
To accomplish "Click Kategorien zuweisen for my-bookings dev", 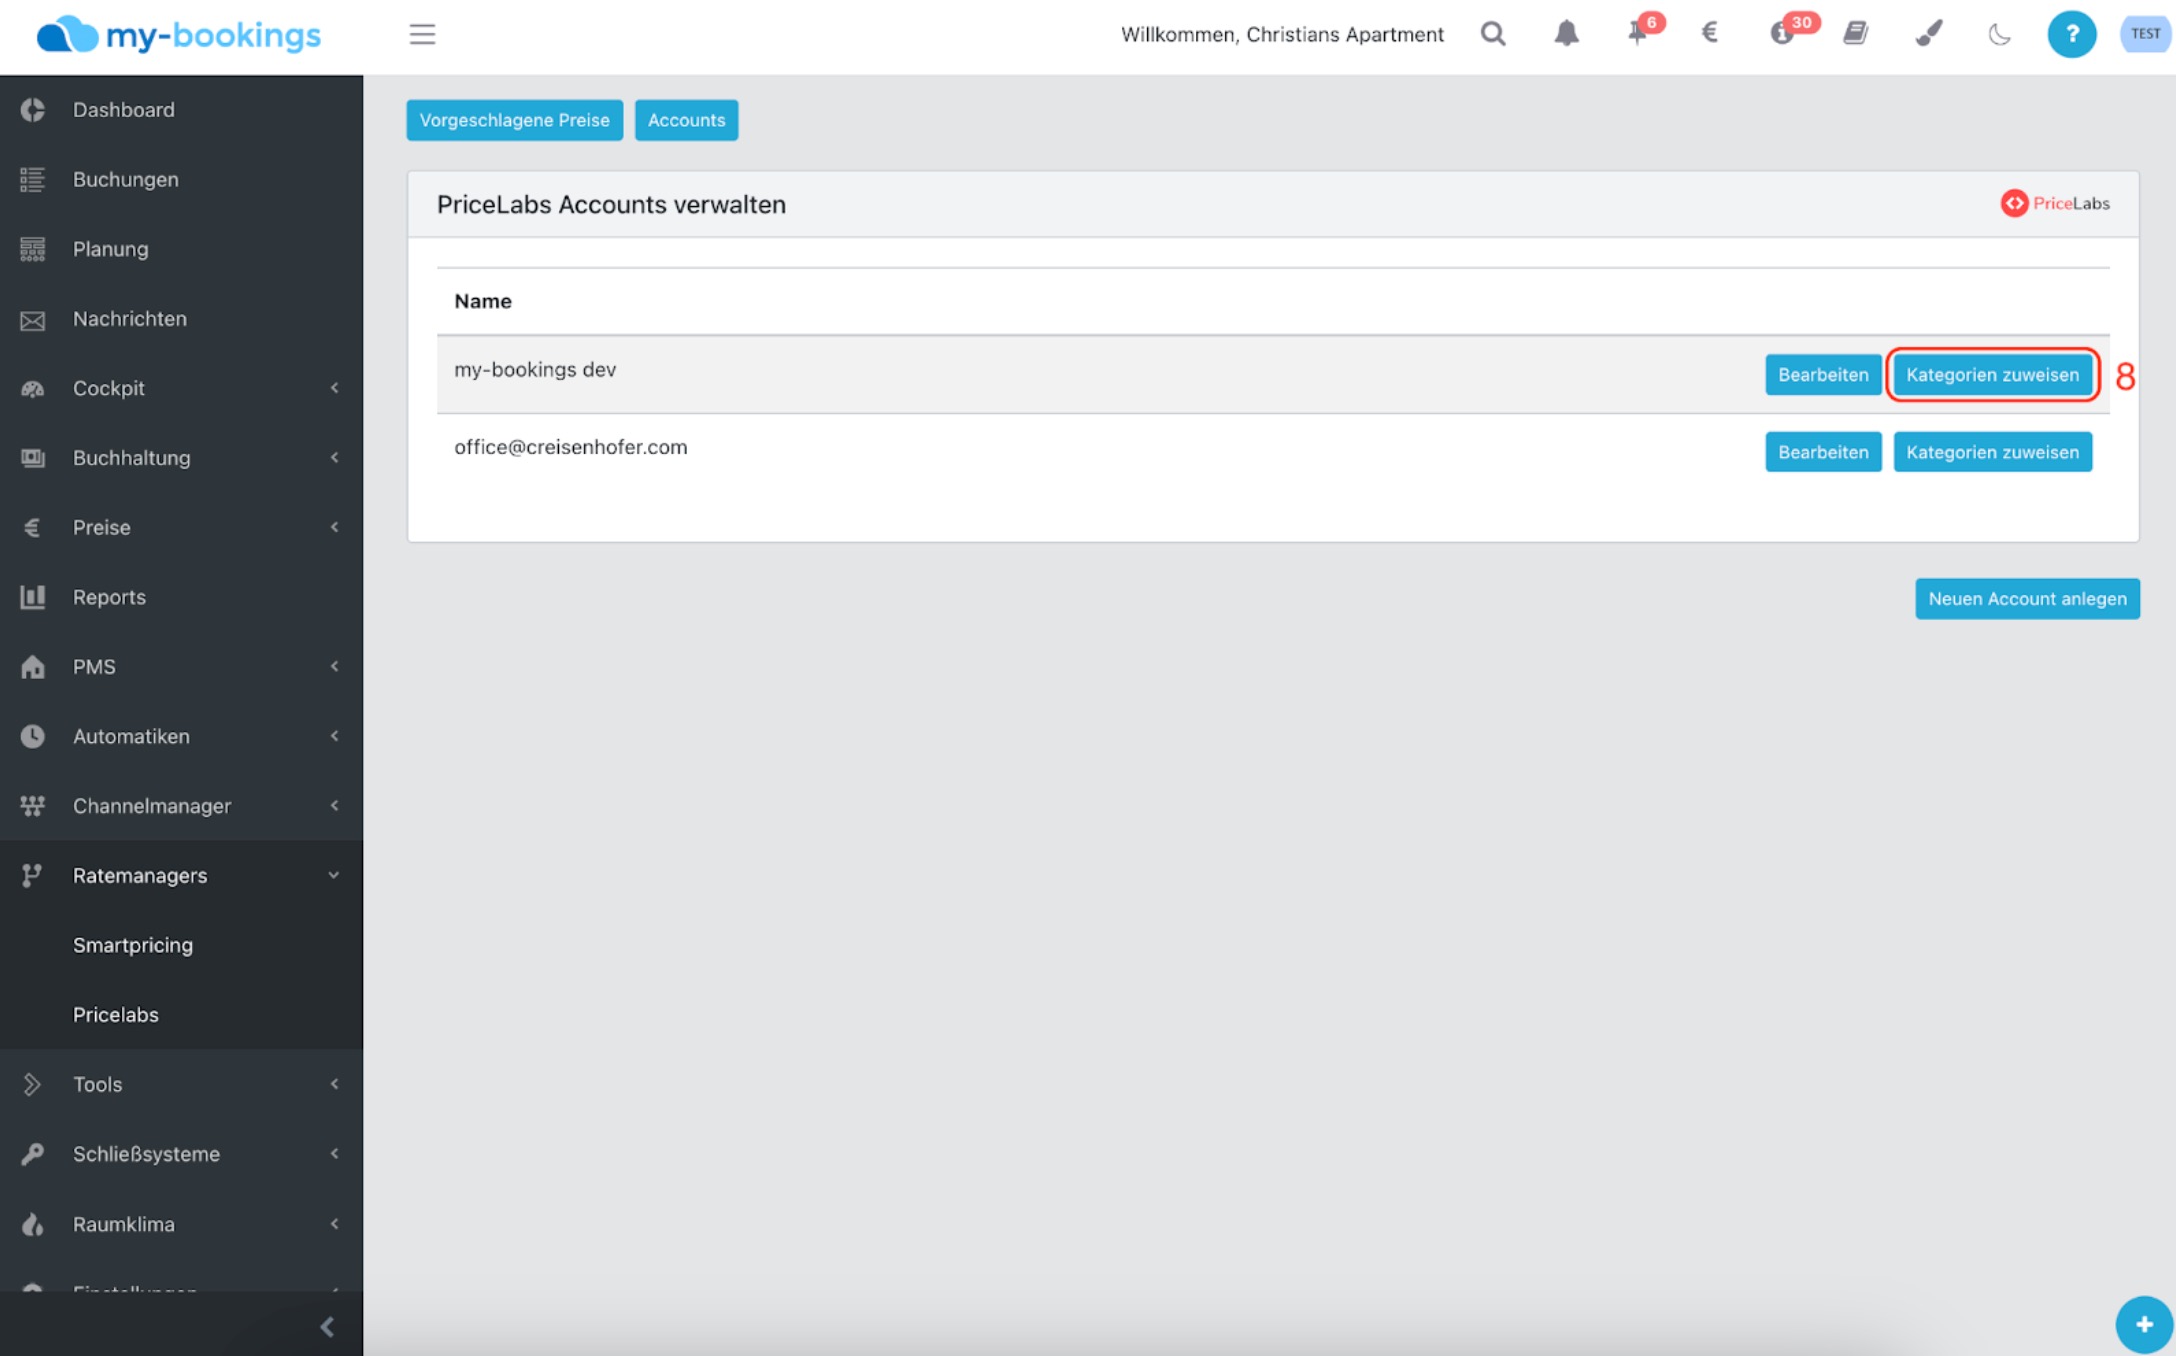I will click(x=1992, y=375).
